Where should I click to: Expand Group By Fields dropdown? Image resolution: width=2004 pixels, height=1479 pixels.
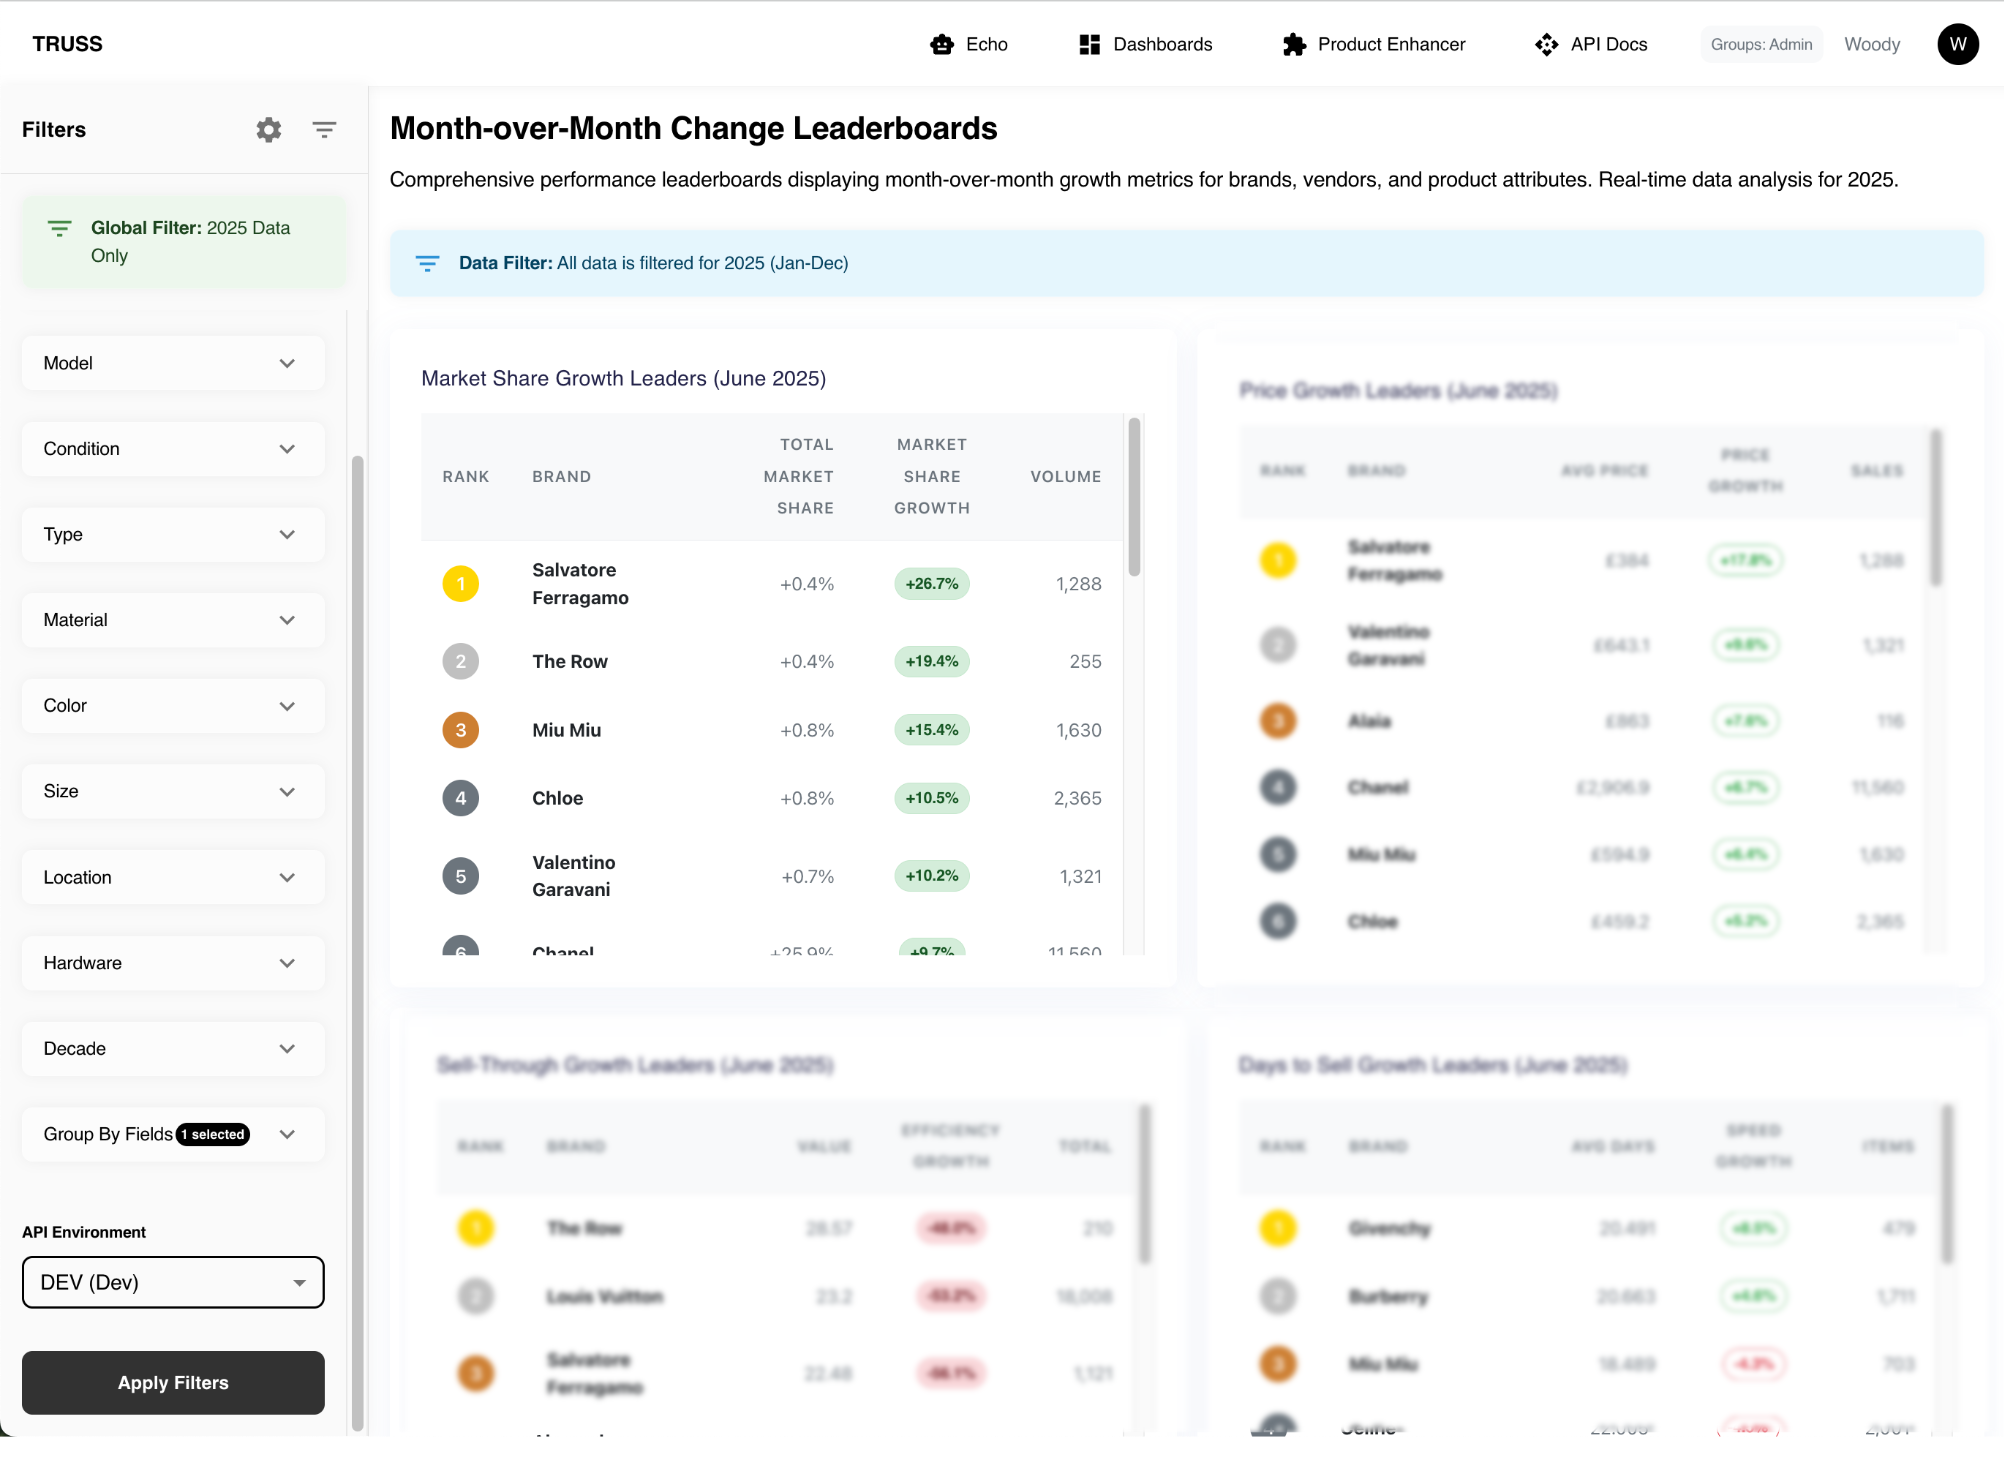(173, 1134)
